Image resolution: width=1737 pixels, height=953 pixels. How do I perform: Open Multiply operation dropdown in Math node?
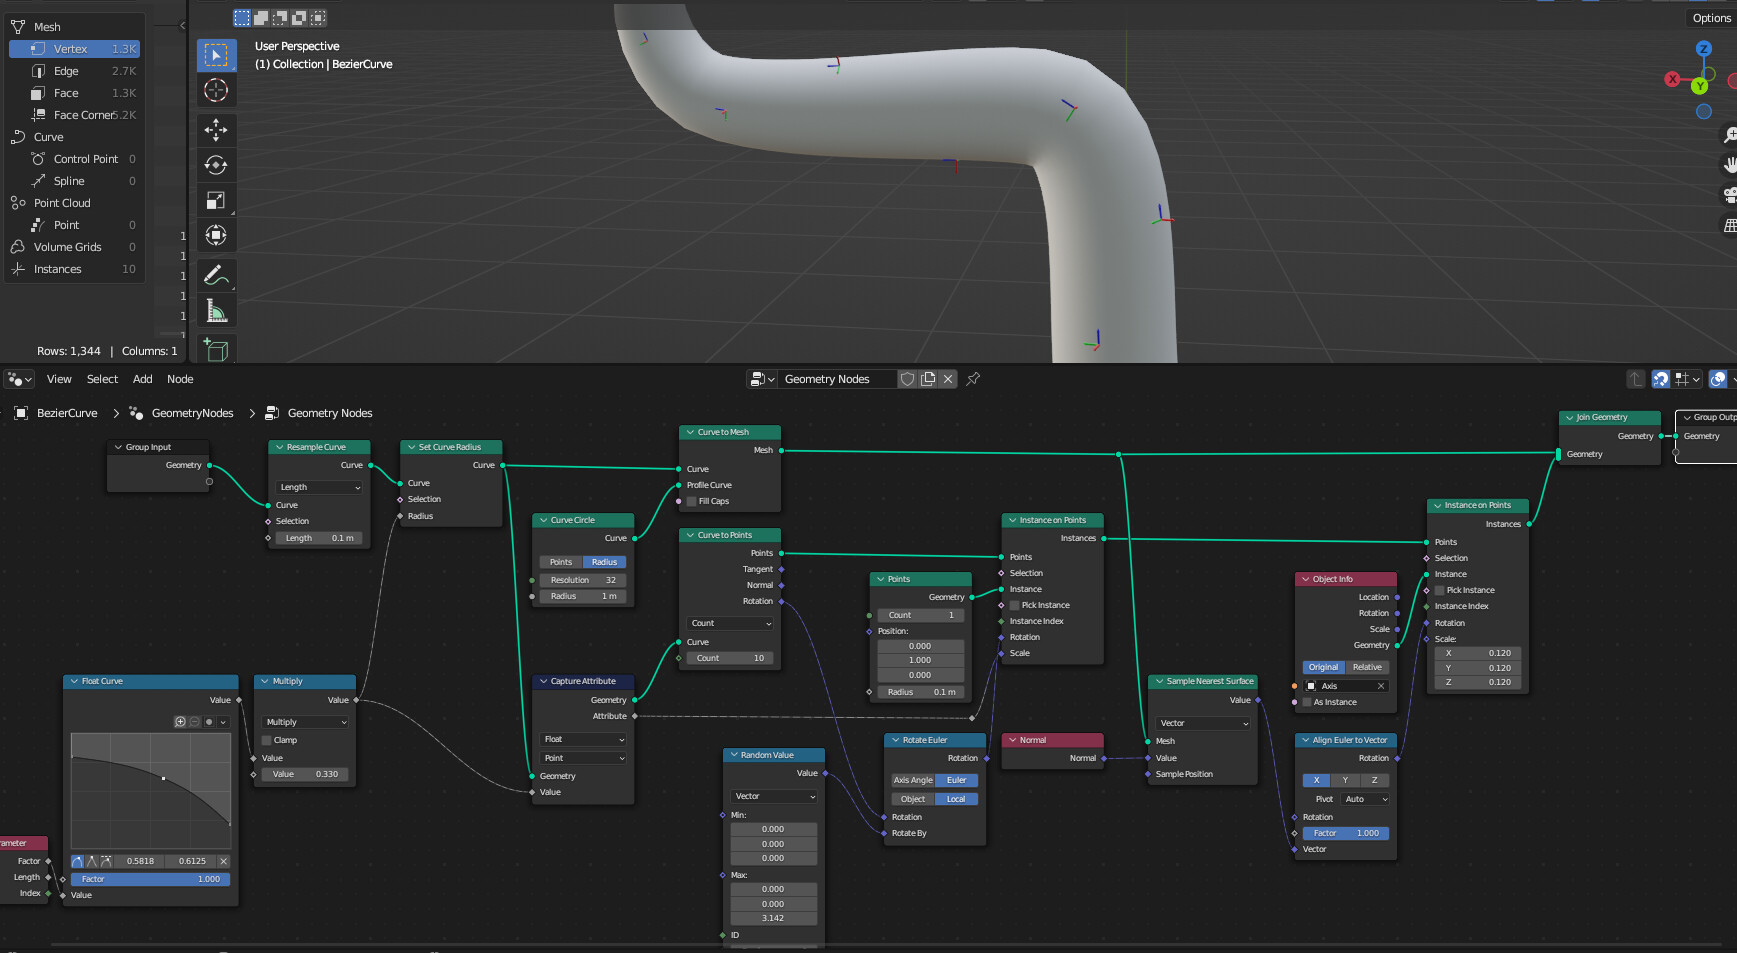pyautogui.click(x=306, y=722)
